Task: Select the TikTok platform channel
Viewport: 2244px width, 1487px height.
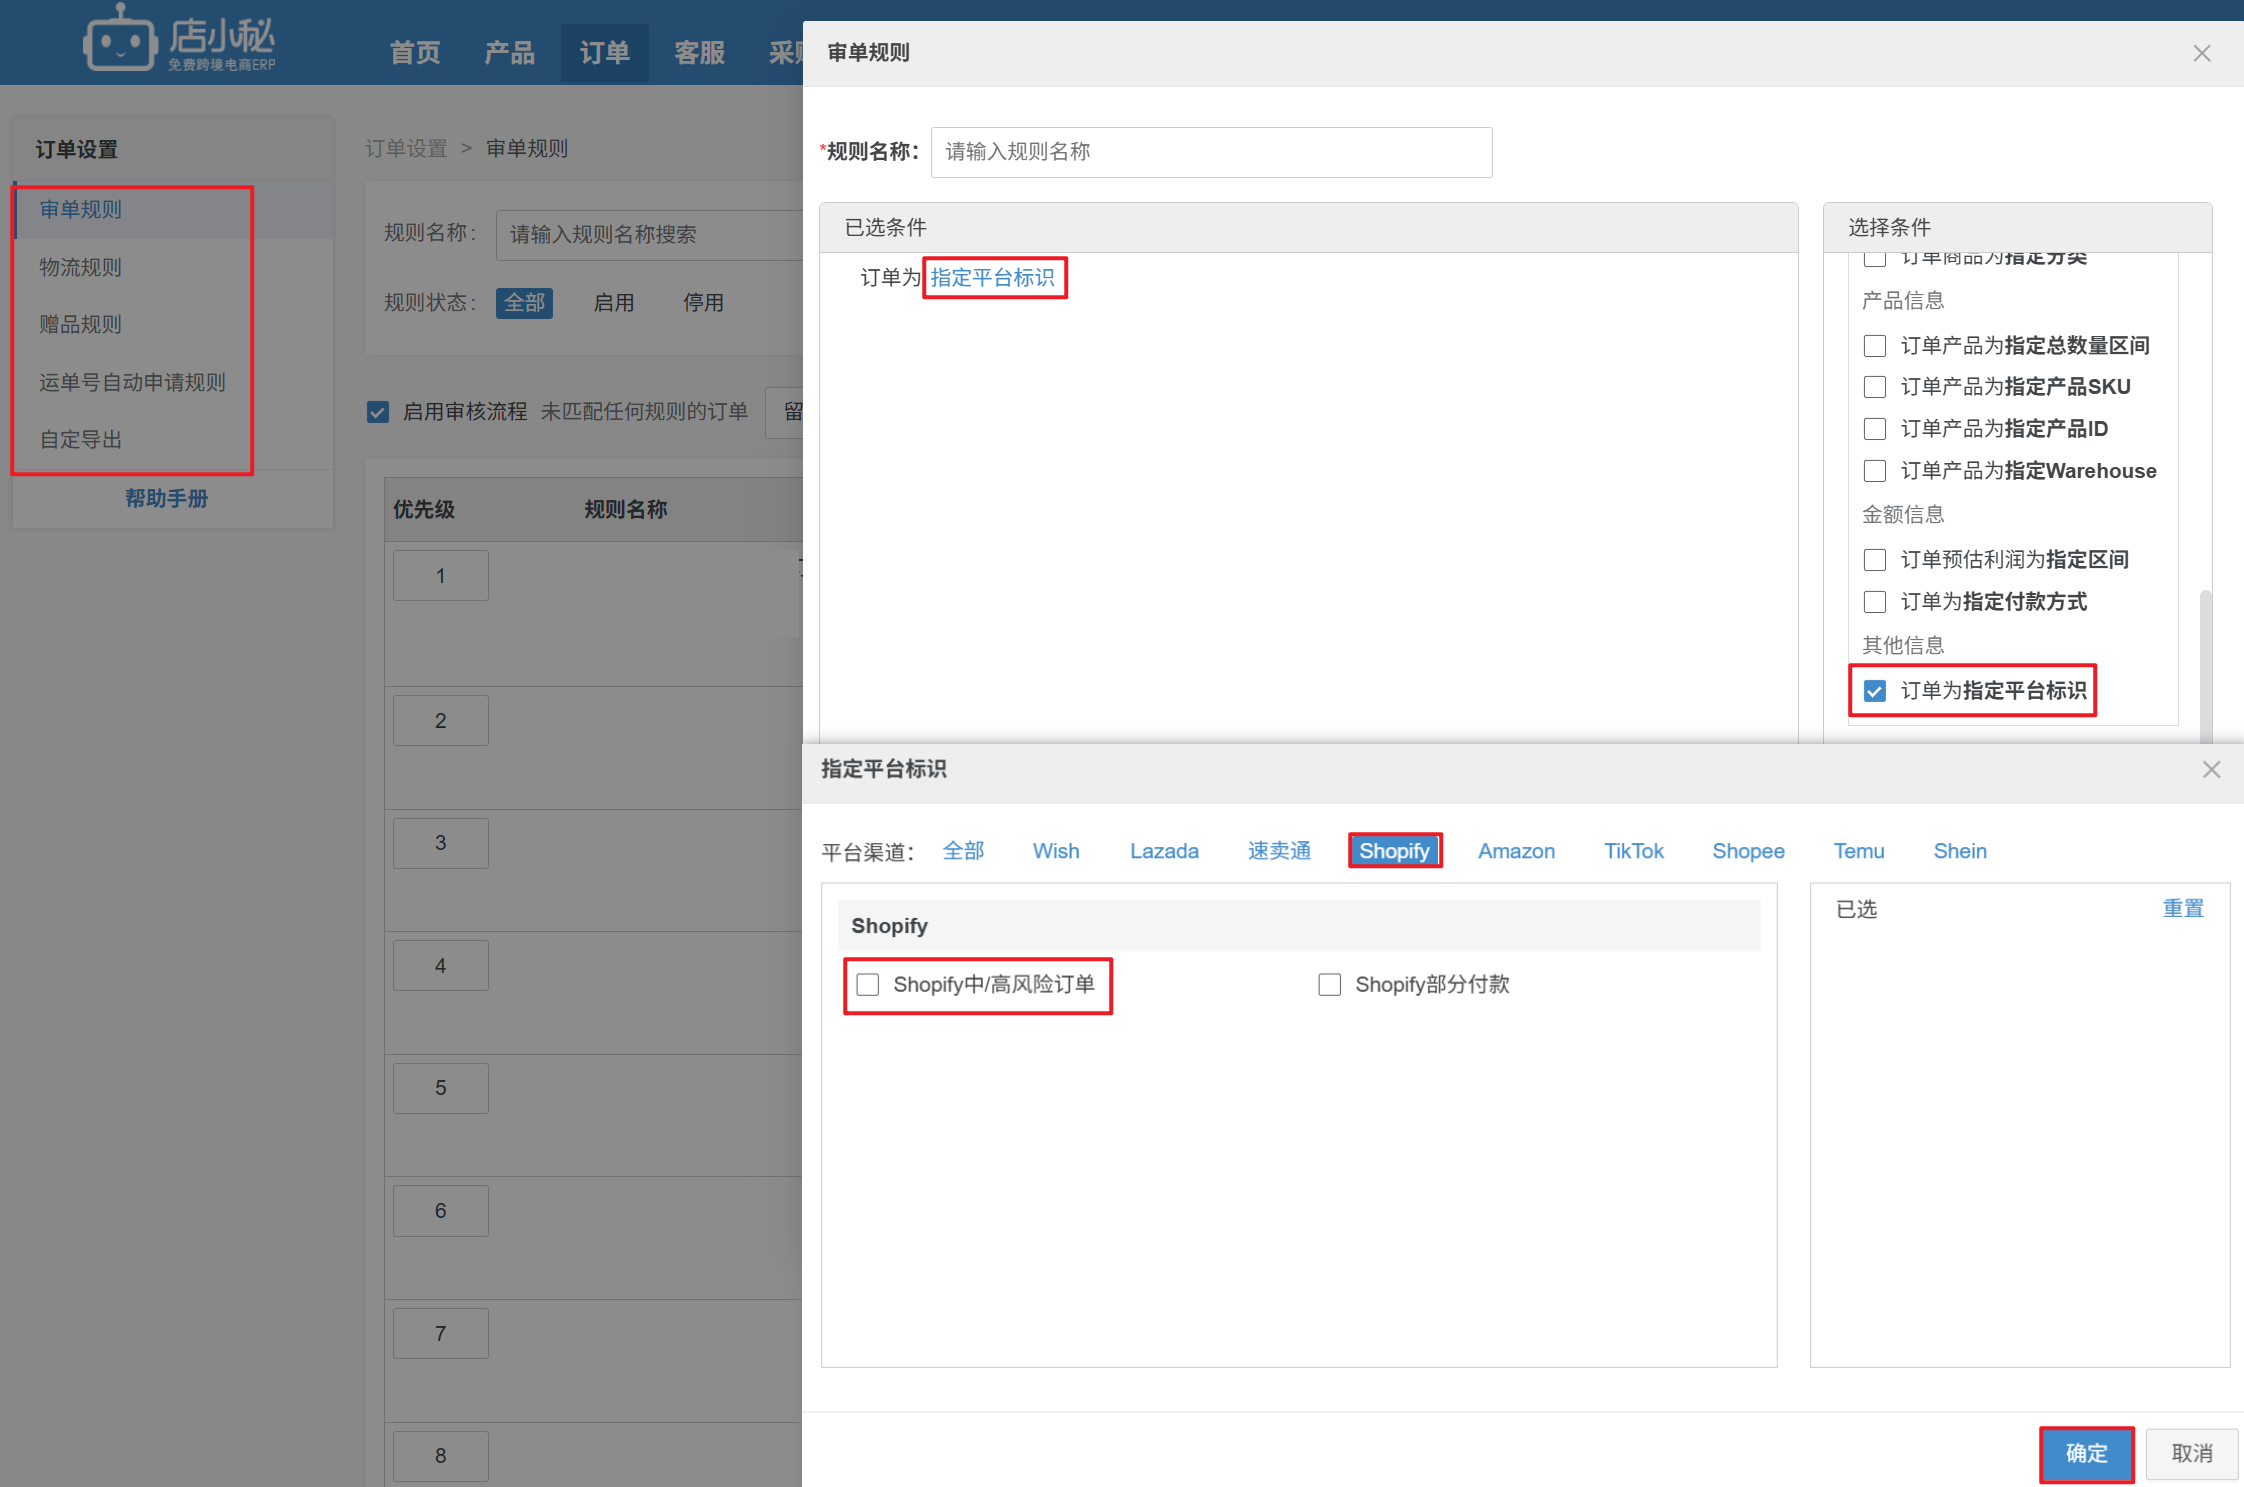Action: click(x=1633, y=851)
